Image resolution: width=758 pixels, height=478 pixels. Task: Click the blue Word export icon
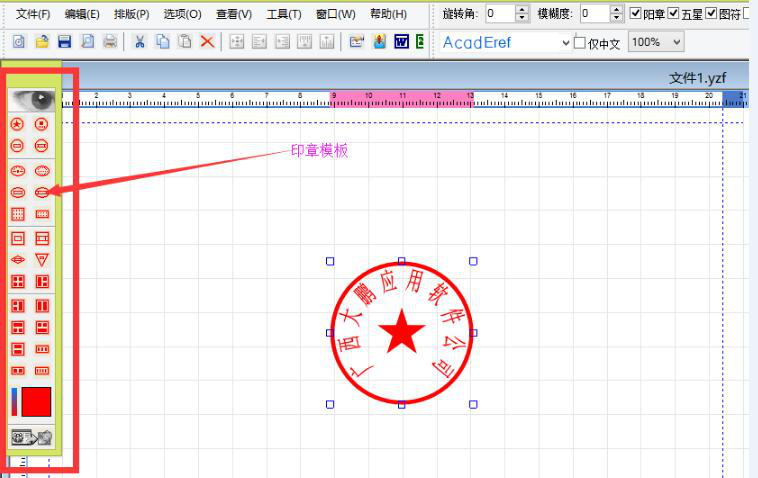click(401, 42)
